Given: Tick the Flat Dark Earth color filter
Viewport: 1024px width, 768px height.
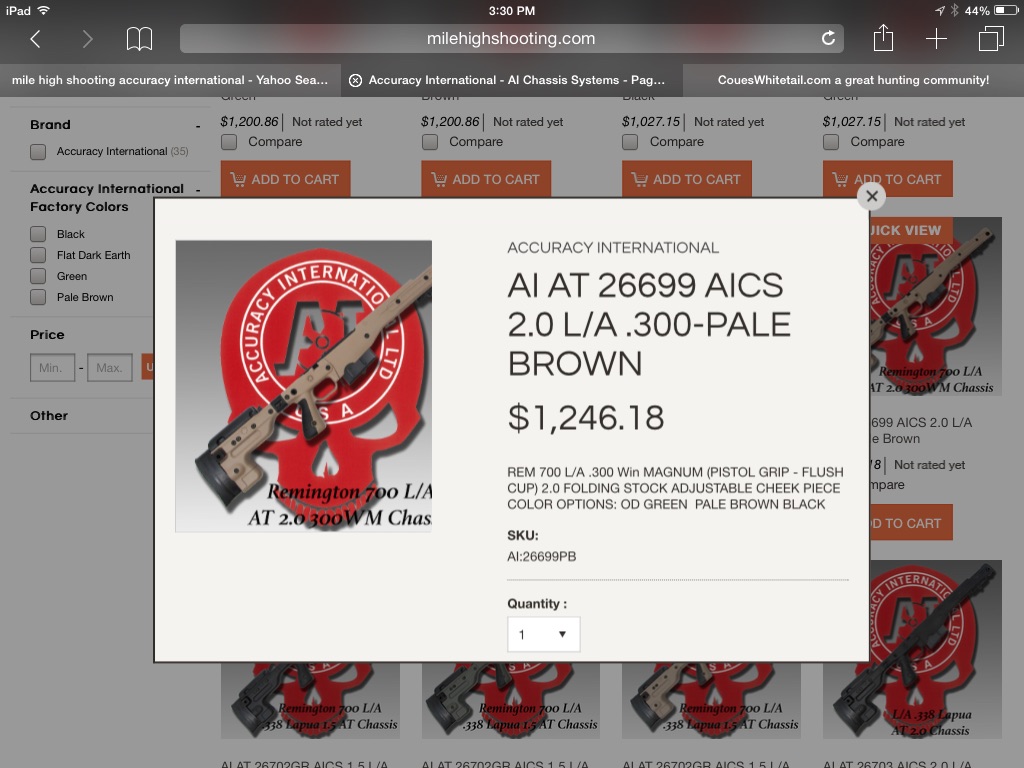Looking at the screenshot, I should click(x=38, y=255).
